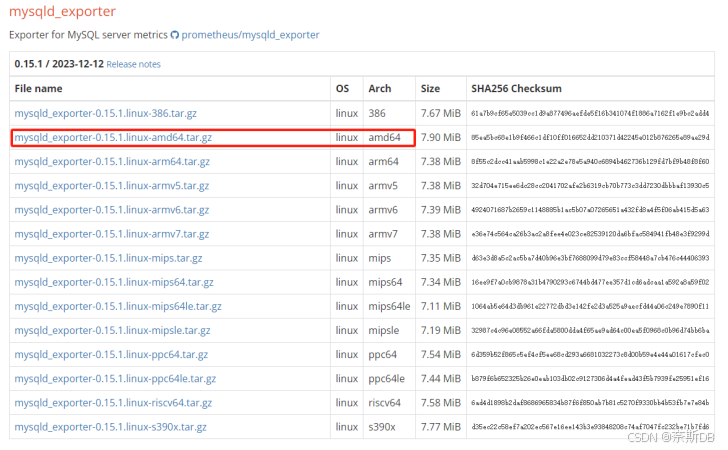Download mysqld_exporter-0.15.1.linux-mips64le.tar.gz
Image resolution: width=728 pixels, height=450 pixels.
coord(118,307)
